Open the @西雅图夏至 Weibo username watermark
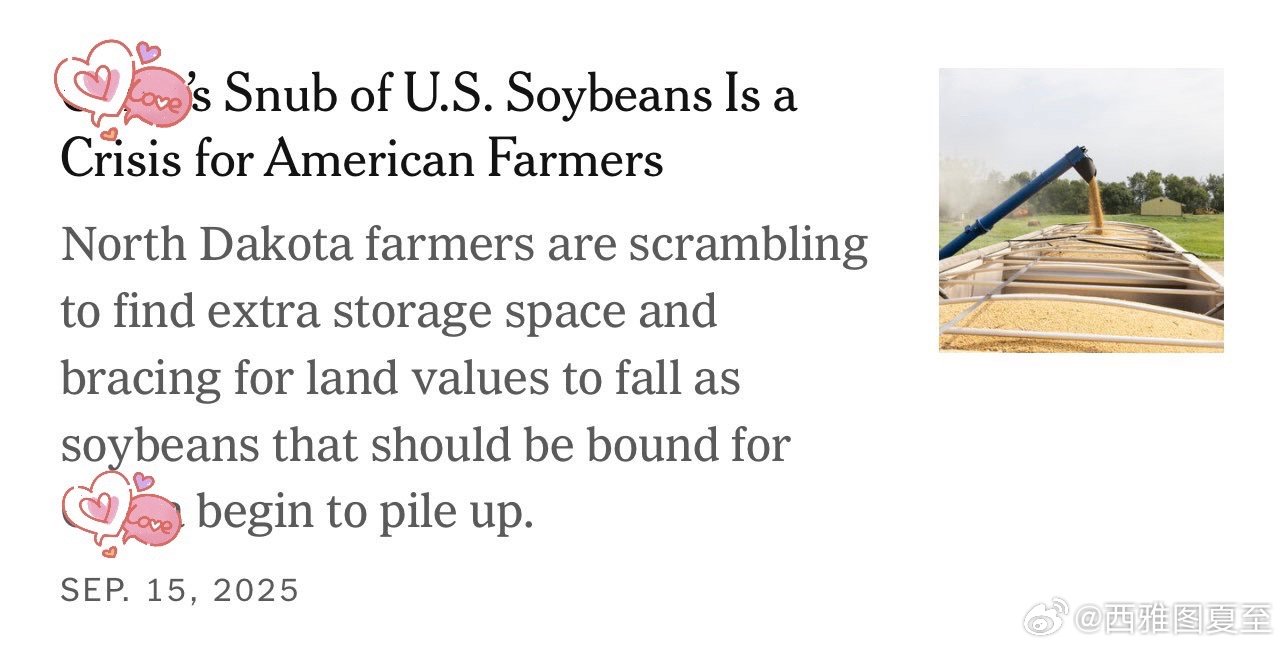 click(1174, 620)
